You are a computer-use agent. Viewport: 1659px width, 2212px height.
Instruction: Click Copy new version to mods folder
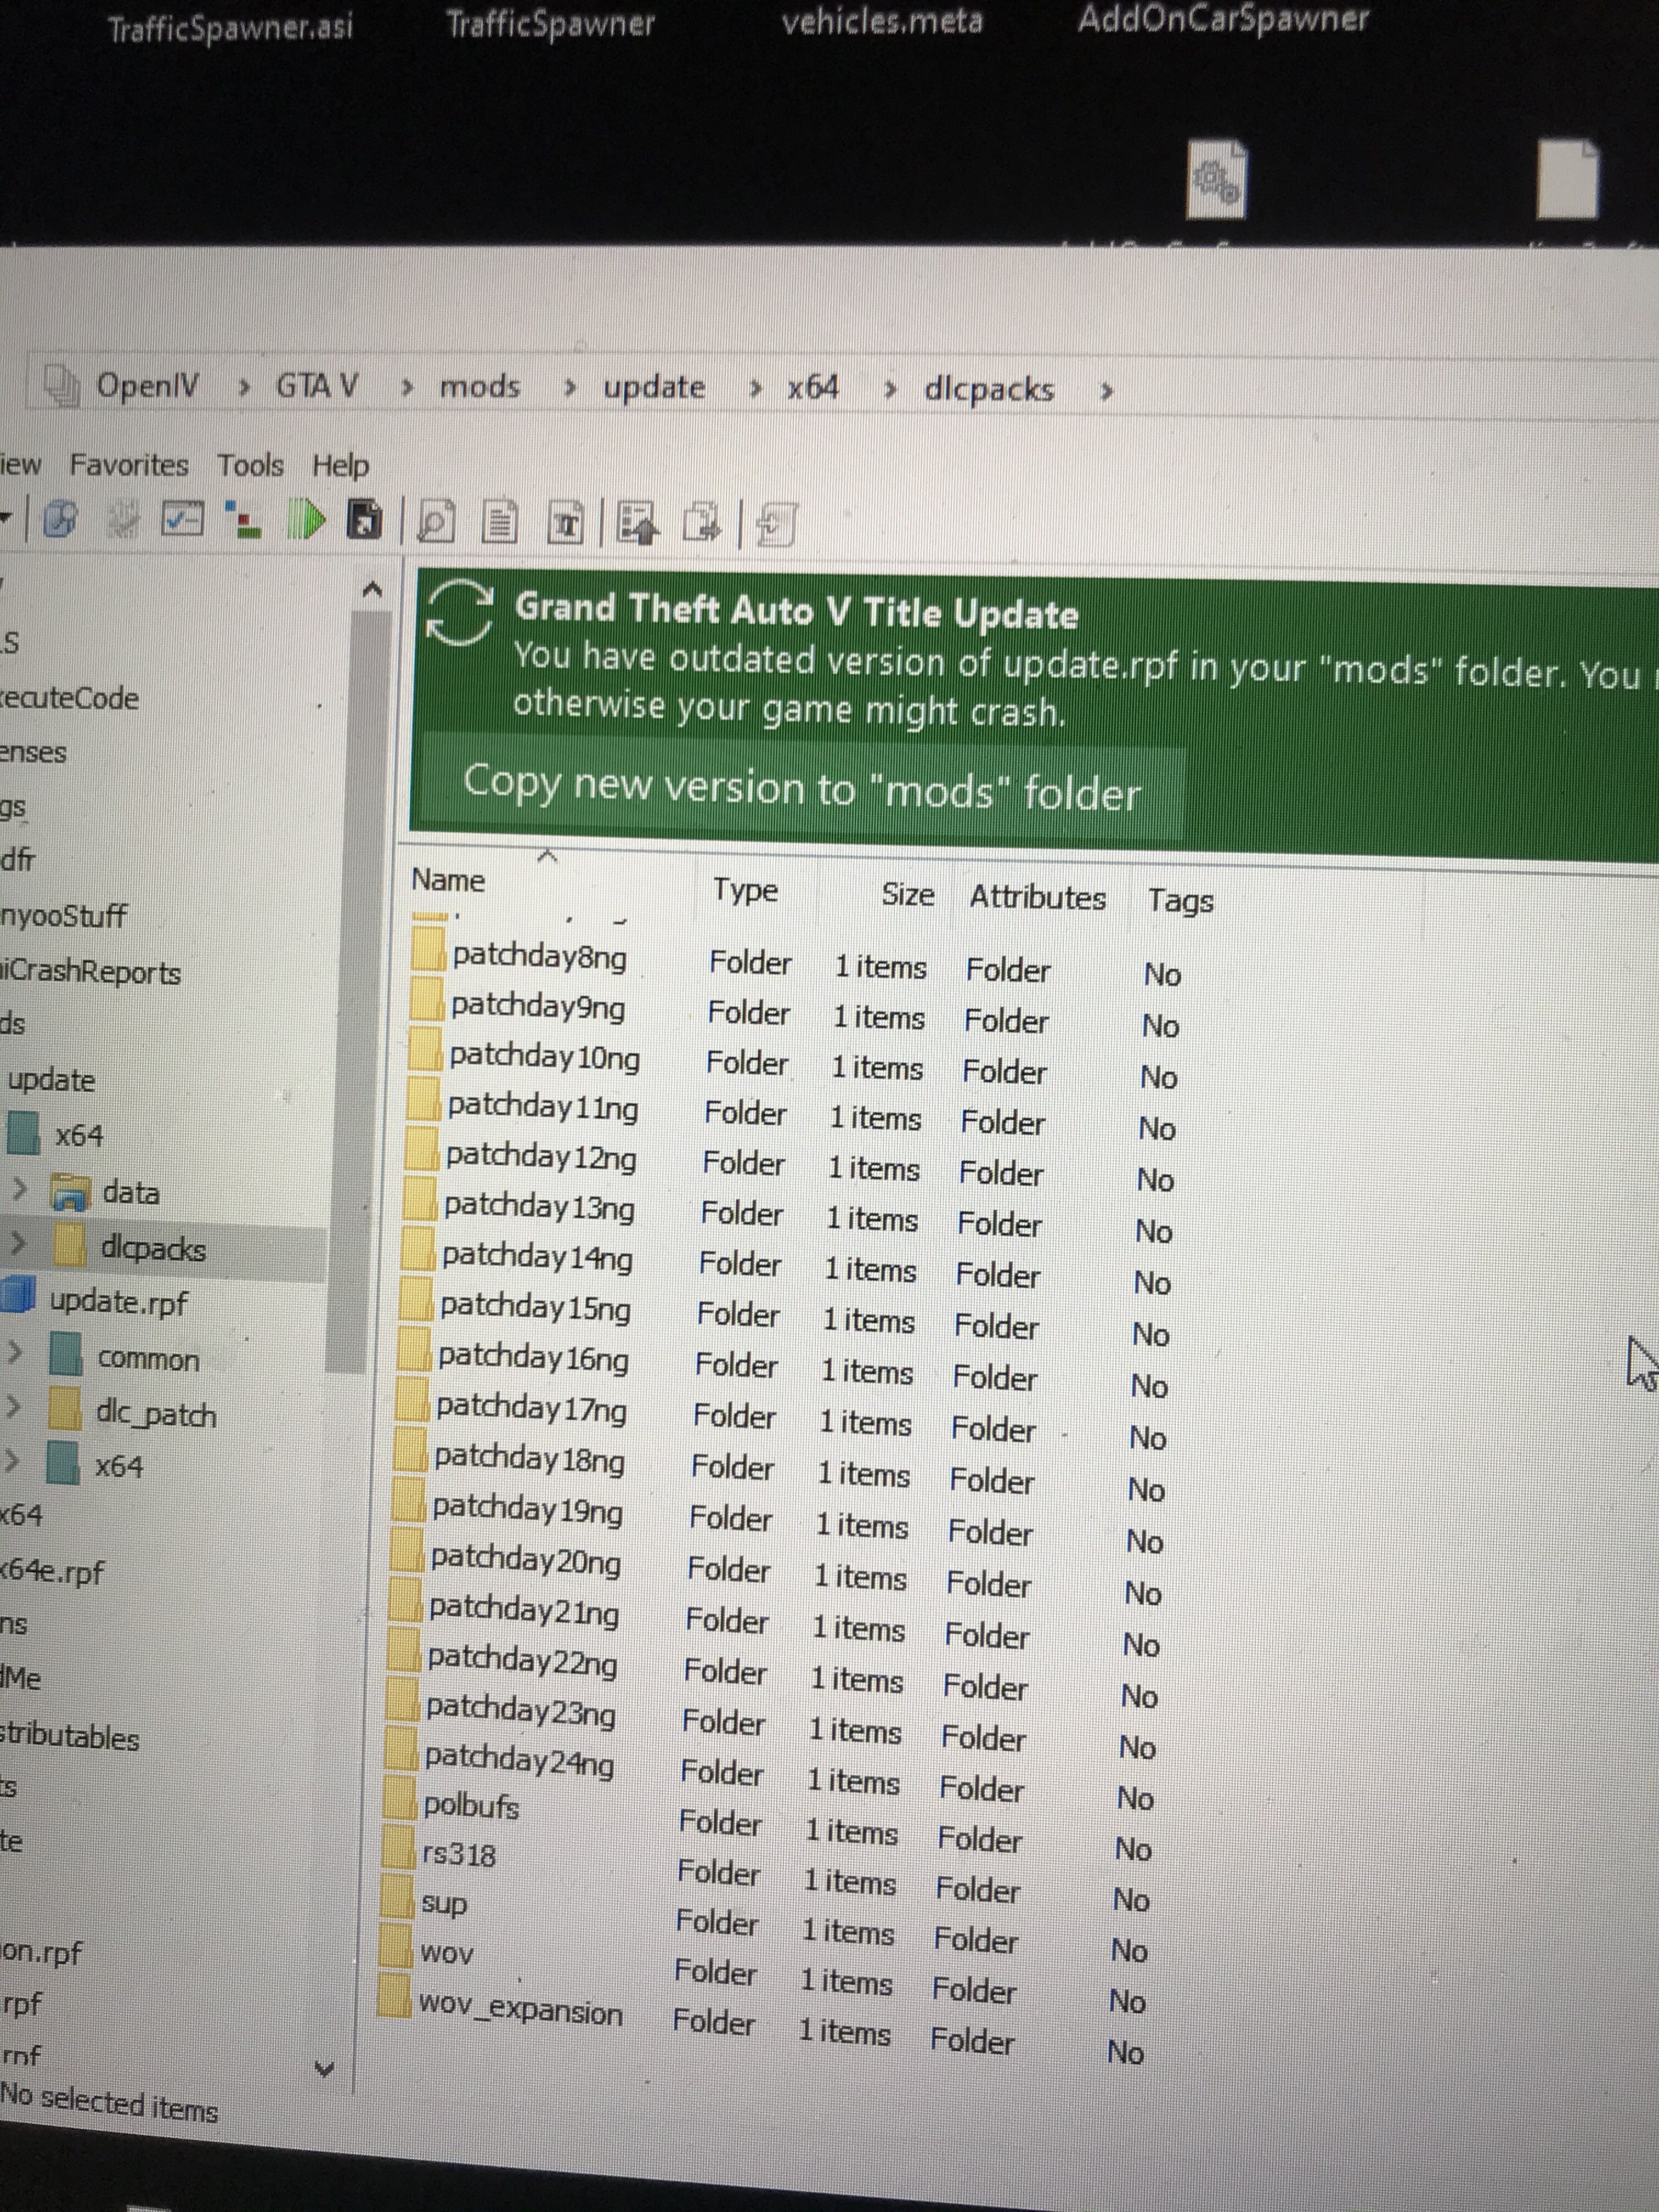(801, 789)
